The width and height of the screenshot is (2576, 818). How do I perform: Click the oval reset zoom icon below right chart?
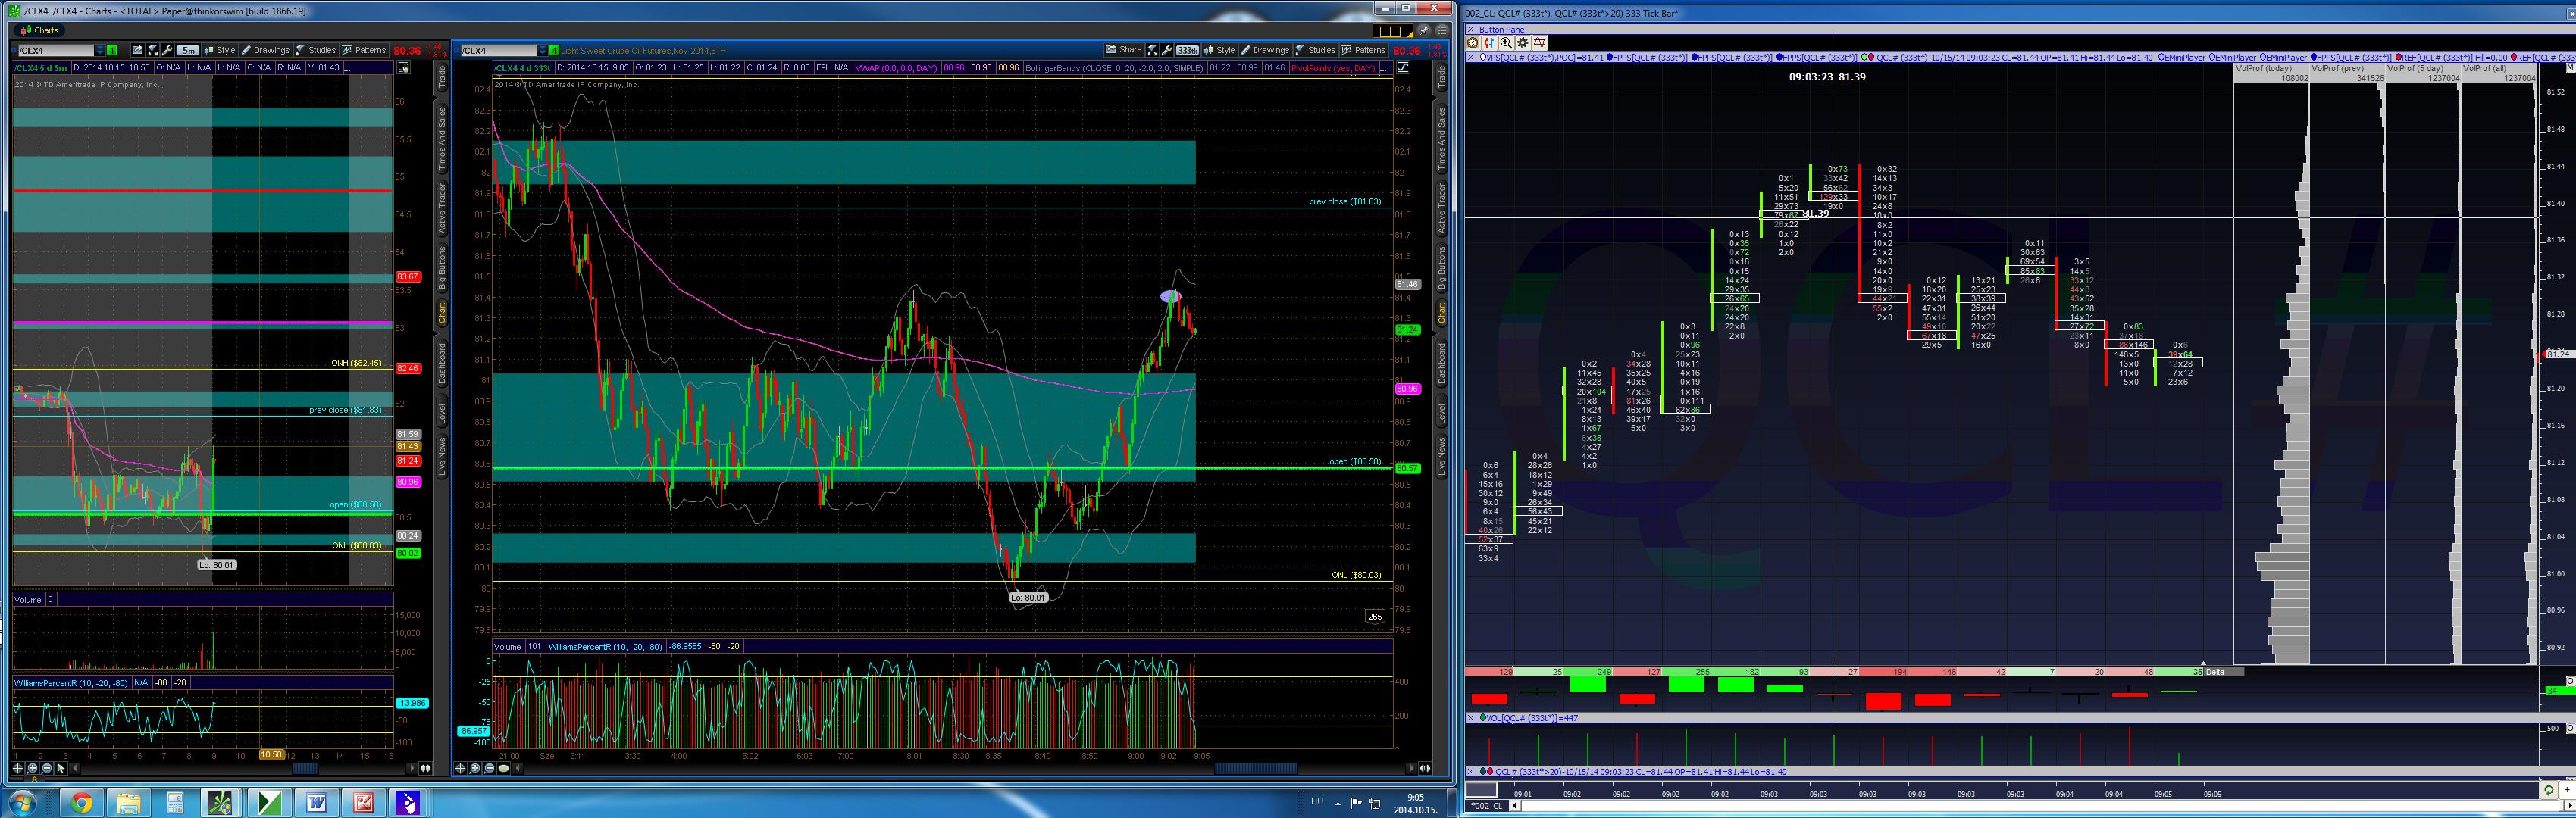[x=503, y=768]
